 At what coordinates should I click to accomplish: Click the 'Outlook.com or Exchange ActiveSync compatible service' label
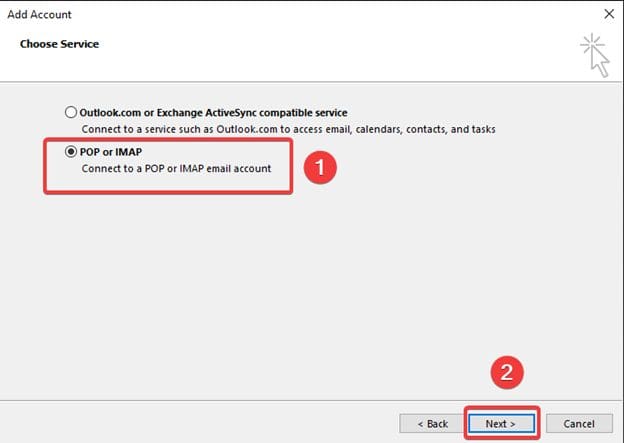(x=213, y=113)
